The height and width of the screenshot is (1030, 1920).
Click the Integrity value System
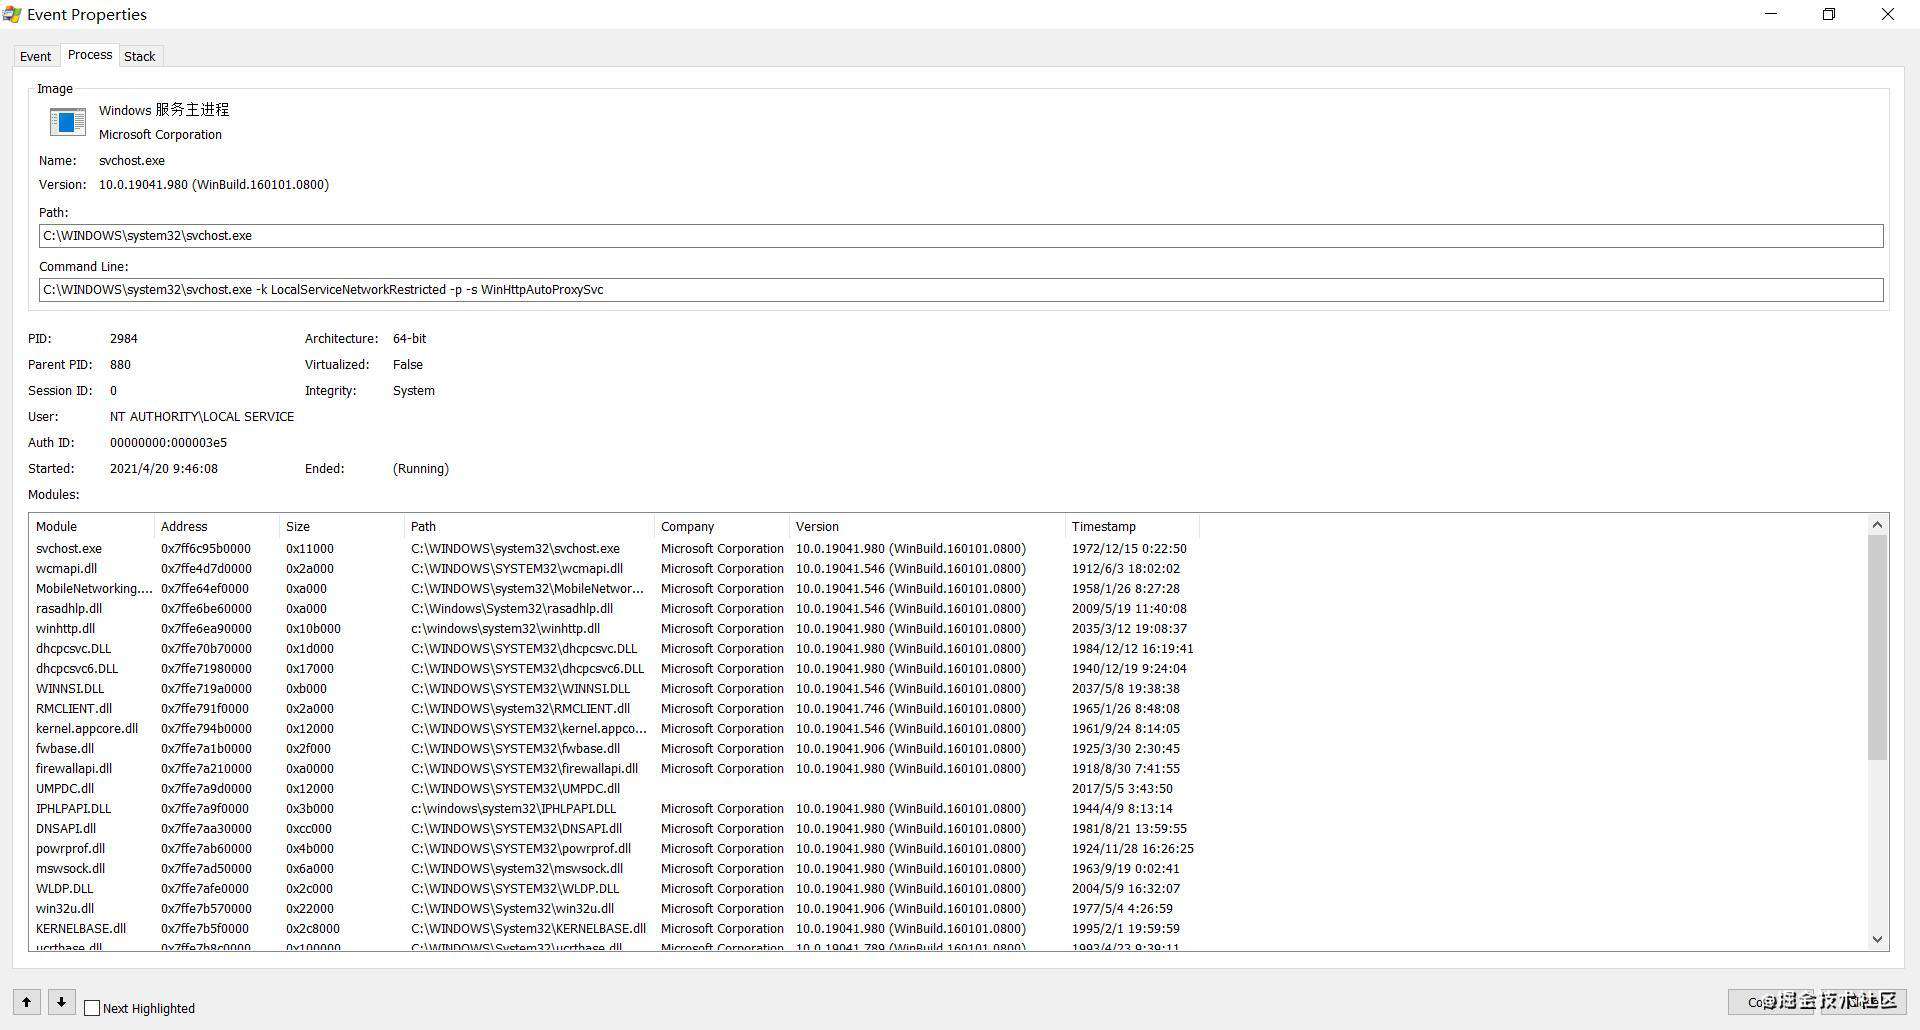tap(413, 391)
